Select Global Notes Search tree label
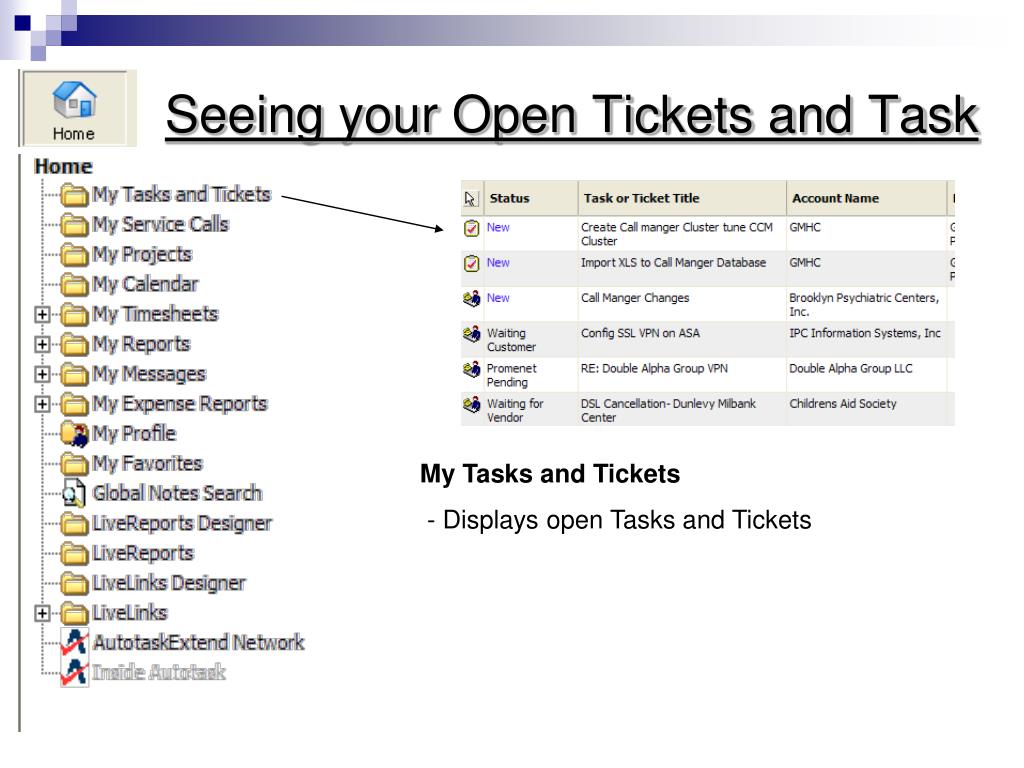Screen dimensions: 1024x768 click(177, 494)
